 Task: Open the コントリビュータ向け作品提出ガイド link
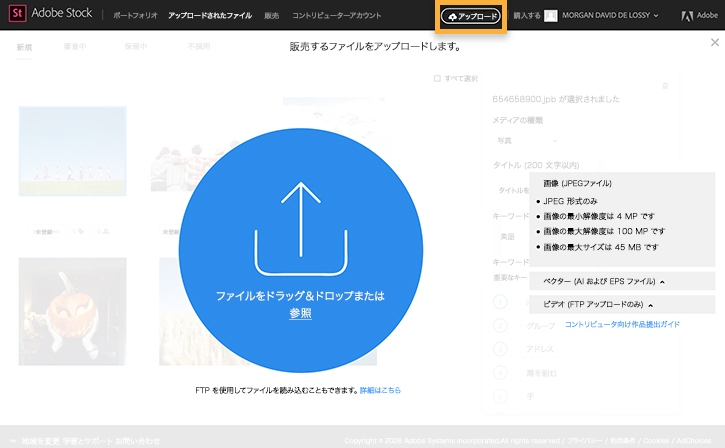622,324
